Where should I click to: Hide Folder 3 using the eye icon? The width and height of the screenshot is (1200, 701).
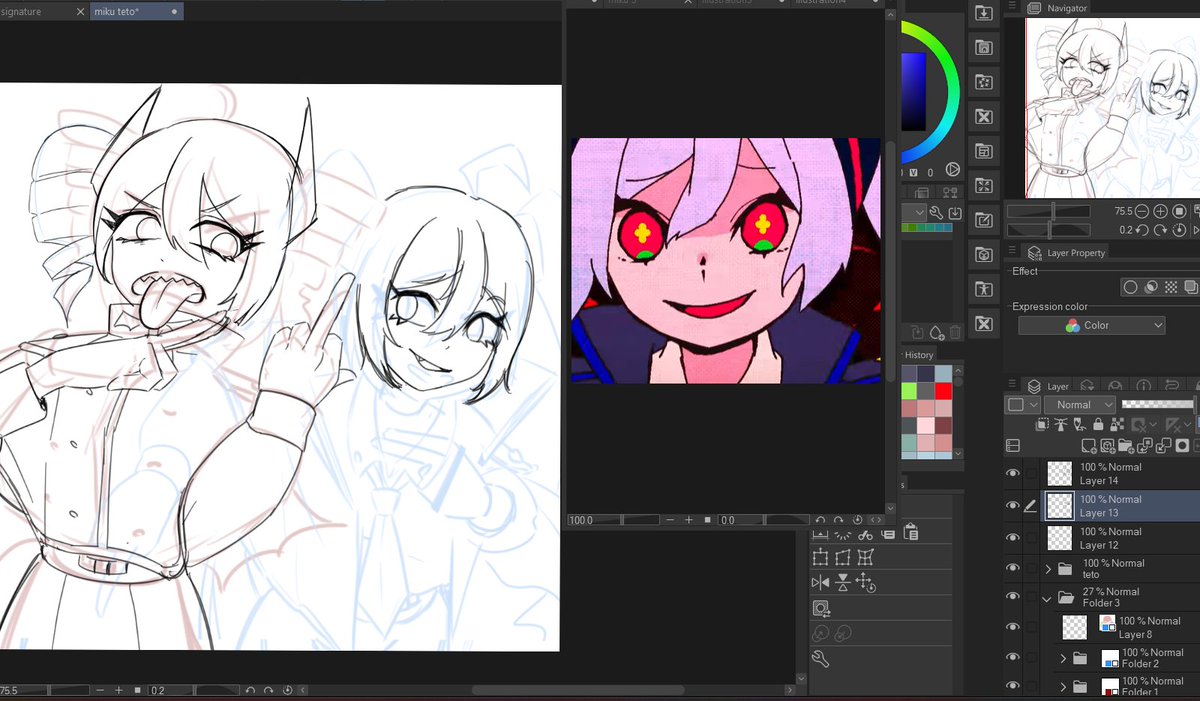(x=1013, y=598)
